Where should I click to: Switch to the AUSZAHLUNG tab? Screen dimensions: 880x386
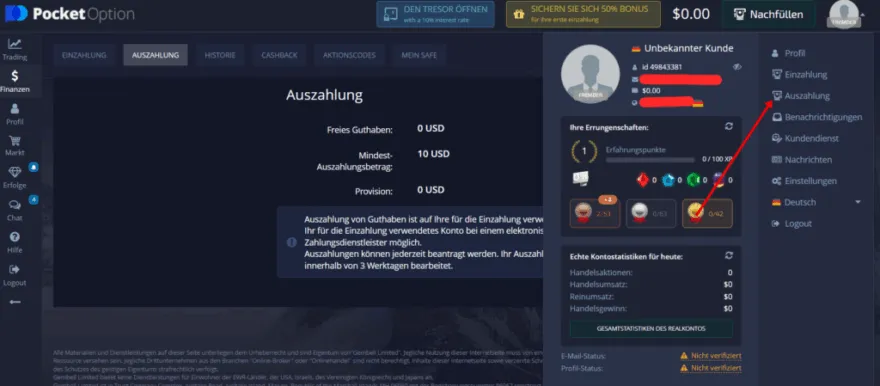pos(155,55)
